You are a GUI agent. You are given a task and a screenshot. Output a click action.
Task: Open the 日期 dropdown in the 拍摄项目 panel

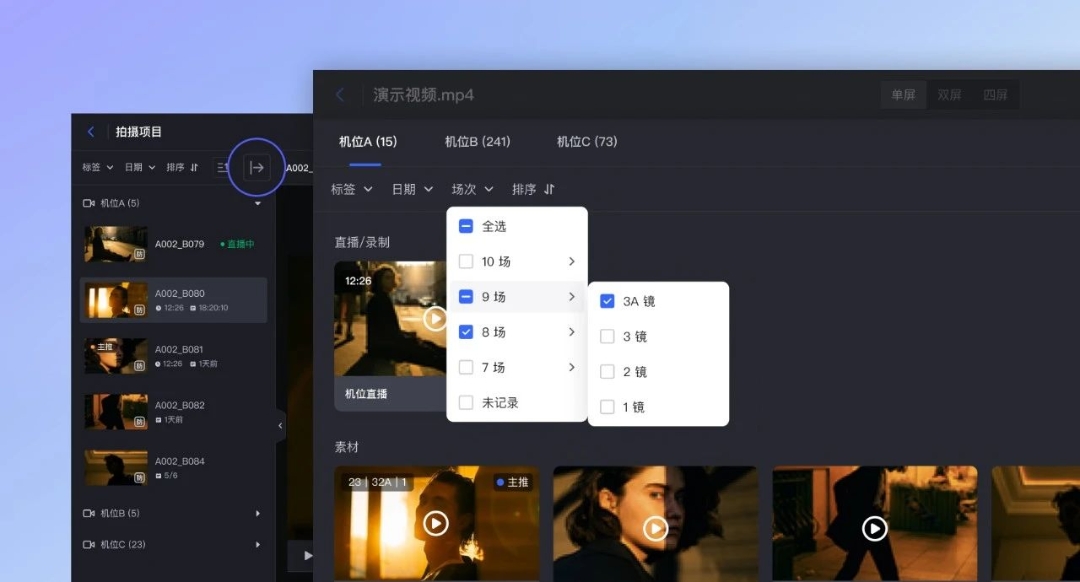(x=140, y=167)
